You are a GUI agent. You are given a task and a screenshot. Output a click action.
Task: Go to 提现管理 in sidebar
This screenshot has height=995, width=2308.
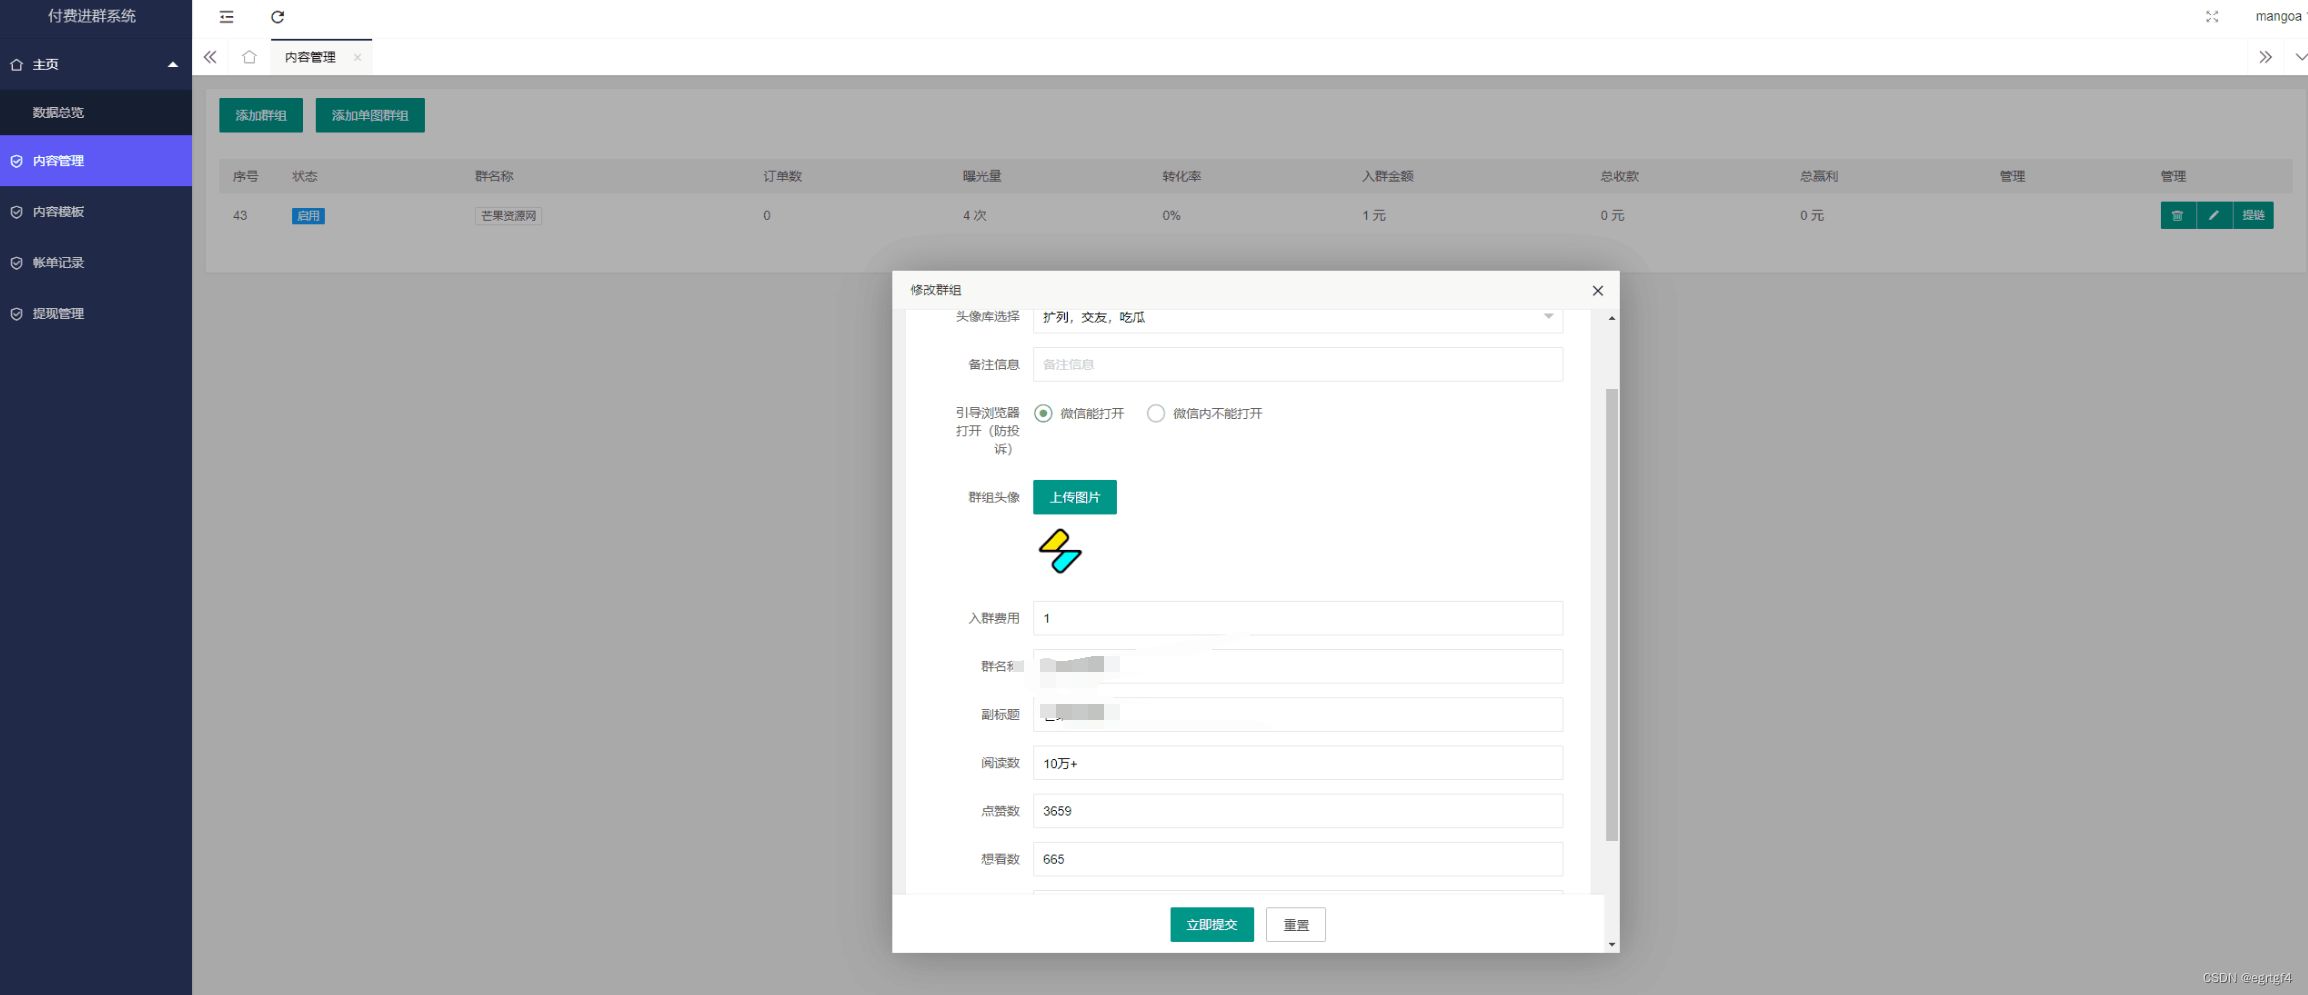tap(58, 314)
